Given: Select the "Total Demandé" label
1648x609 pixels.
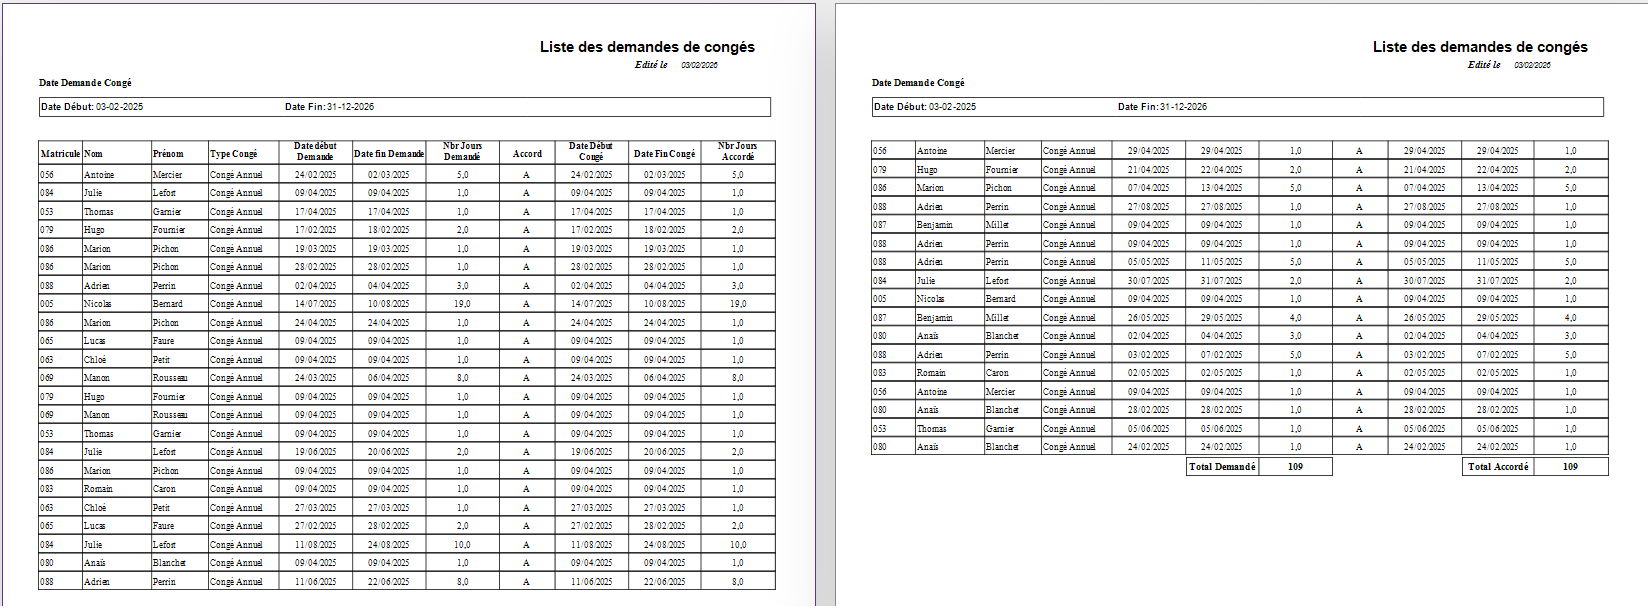Looking at the screenshot, I should [x=1222, y=467].
